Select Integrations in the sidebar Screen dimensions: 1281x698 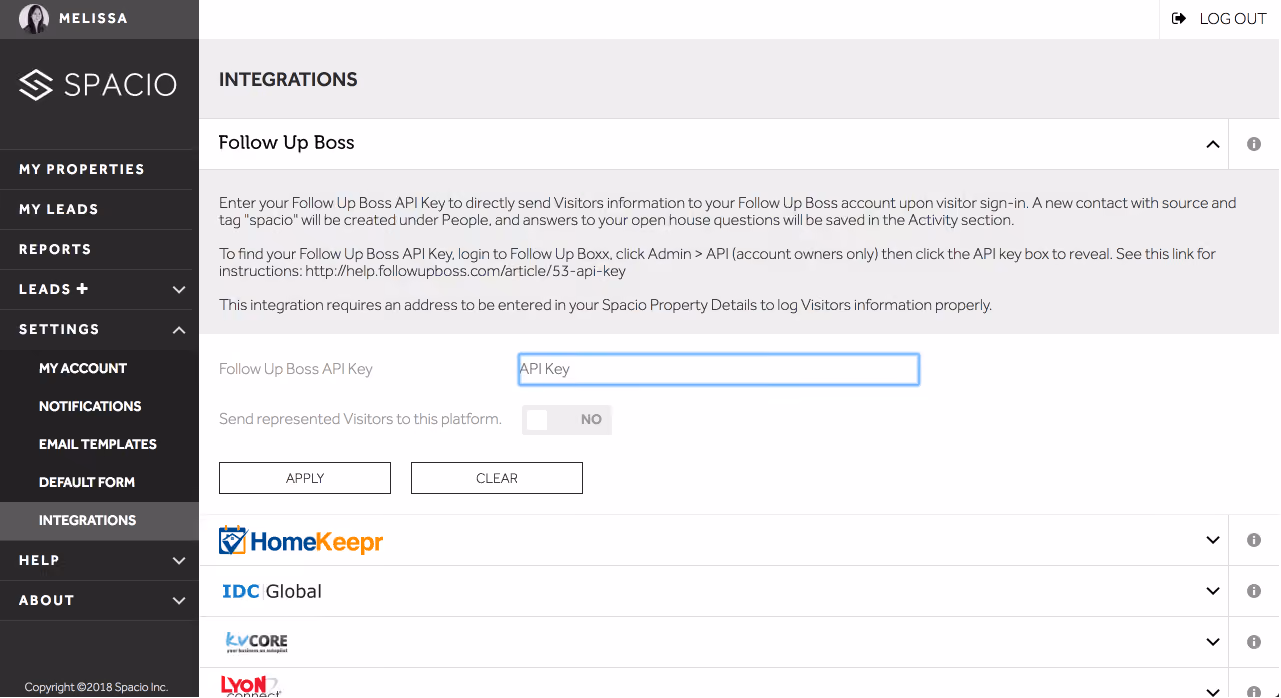coord(99,520)
